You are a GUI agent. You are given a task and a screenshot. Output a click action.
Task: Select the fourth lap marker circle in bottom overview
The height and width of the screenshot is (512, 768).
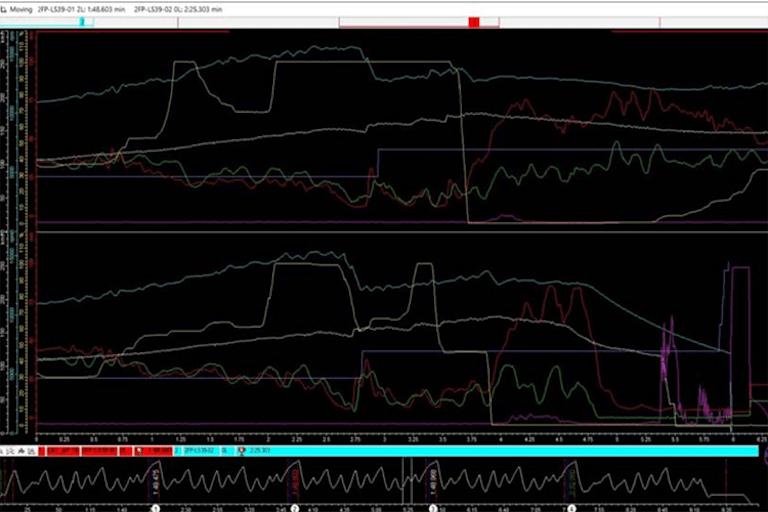click(x=571, y=508)
